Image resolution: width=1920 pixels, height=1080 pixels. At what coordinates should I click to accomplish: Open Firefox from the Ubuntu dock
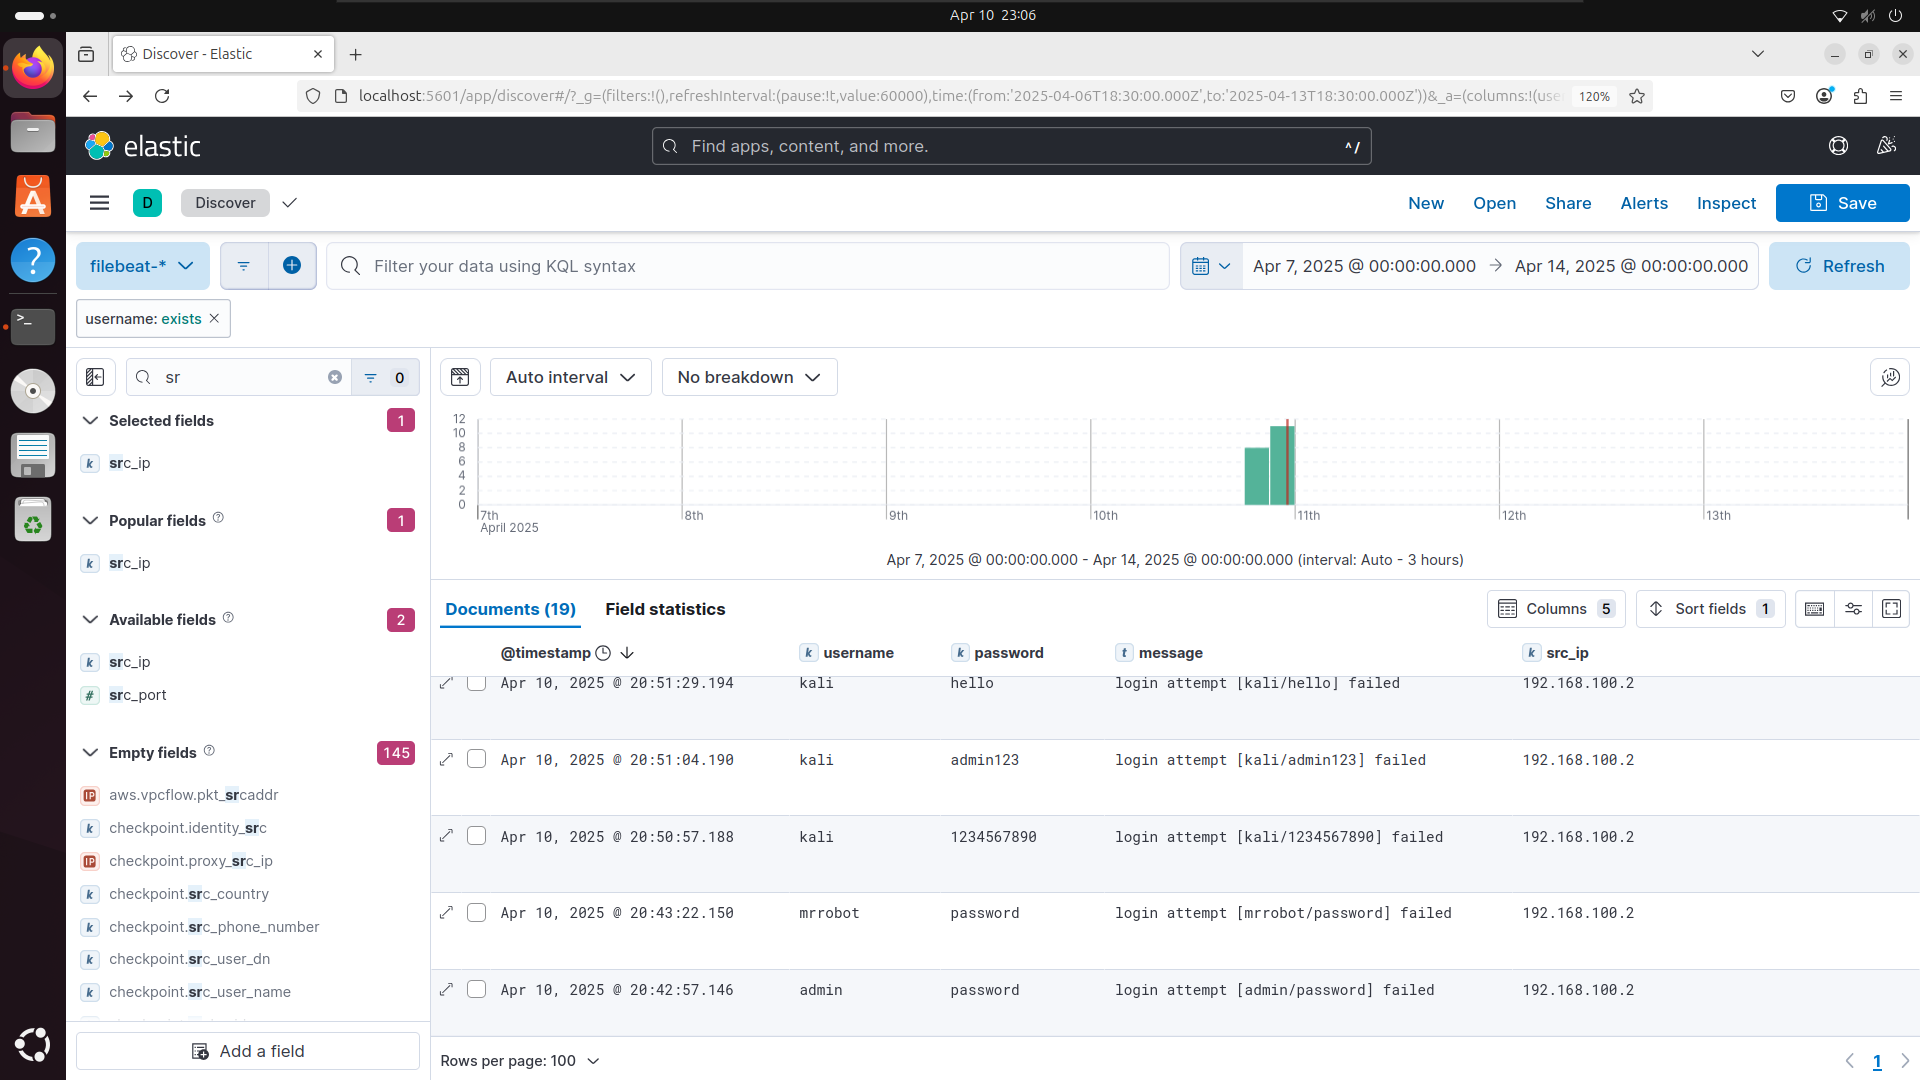tap(33, 69)
